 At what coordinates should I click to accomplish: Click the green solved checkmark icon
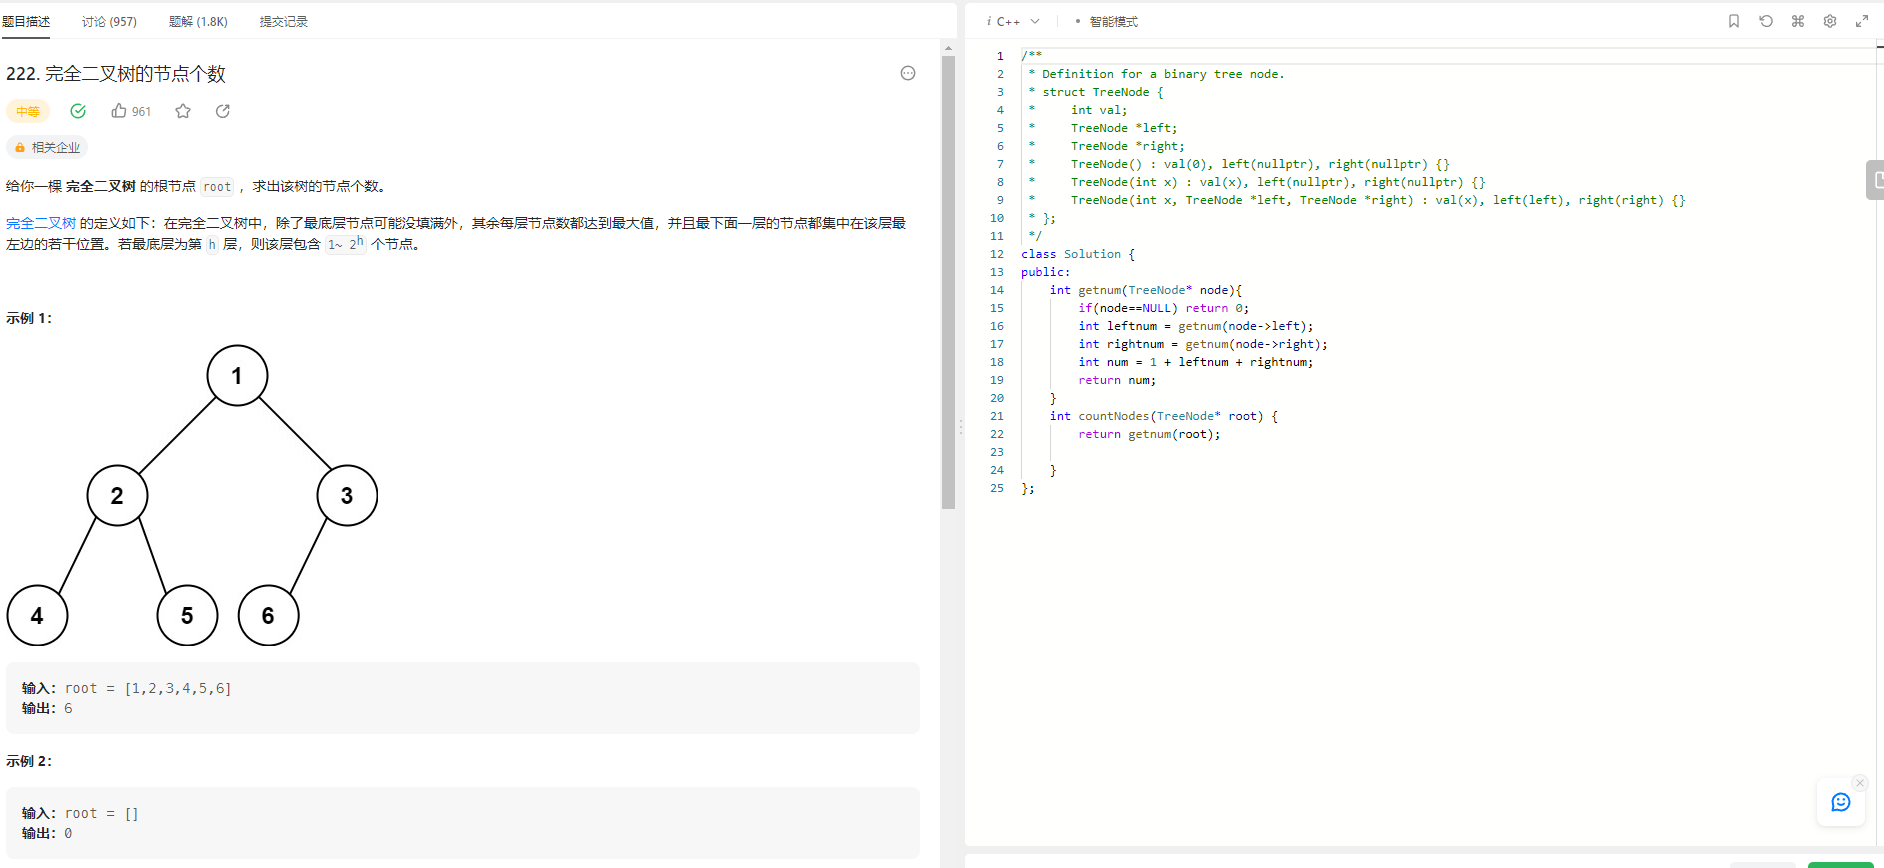pos(78,111)
